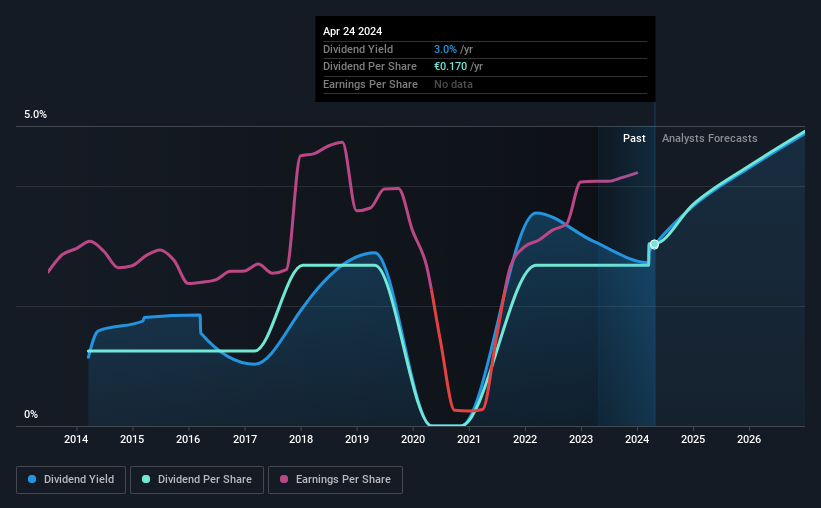This screenshot has width=821, height=508.
Task: Click the 'Past' region label
Action: (x=634, y=138)
